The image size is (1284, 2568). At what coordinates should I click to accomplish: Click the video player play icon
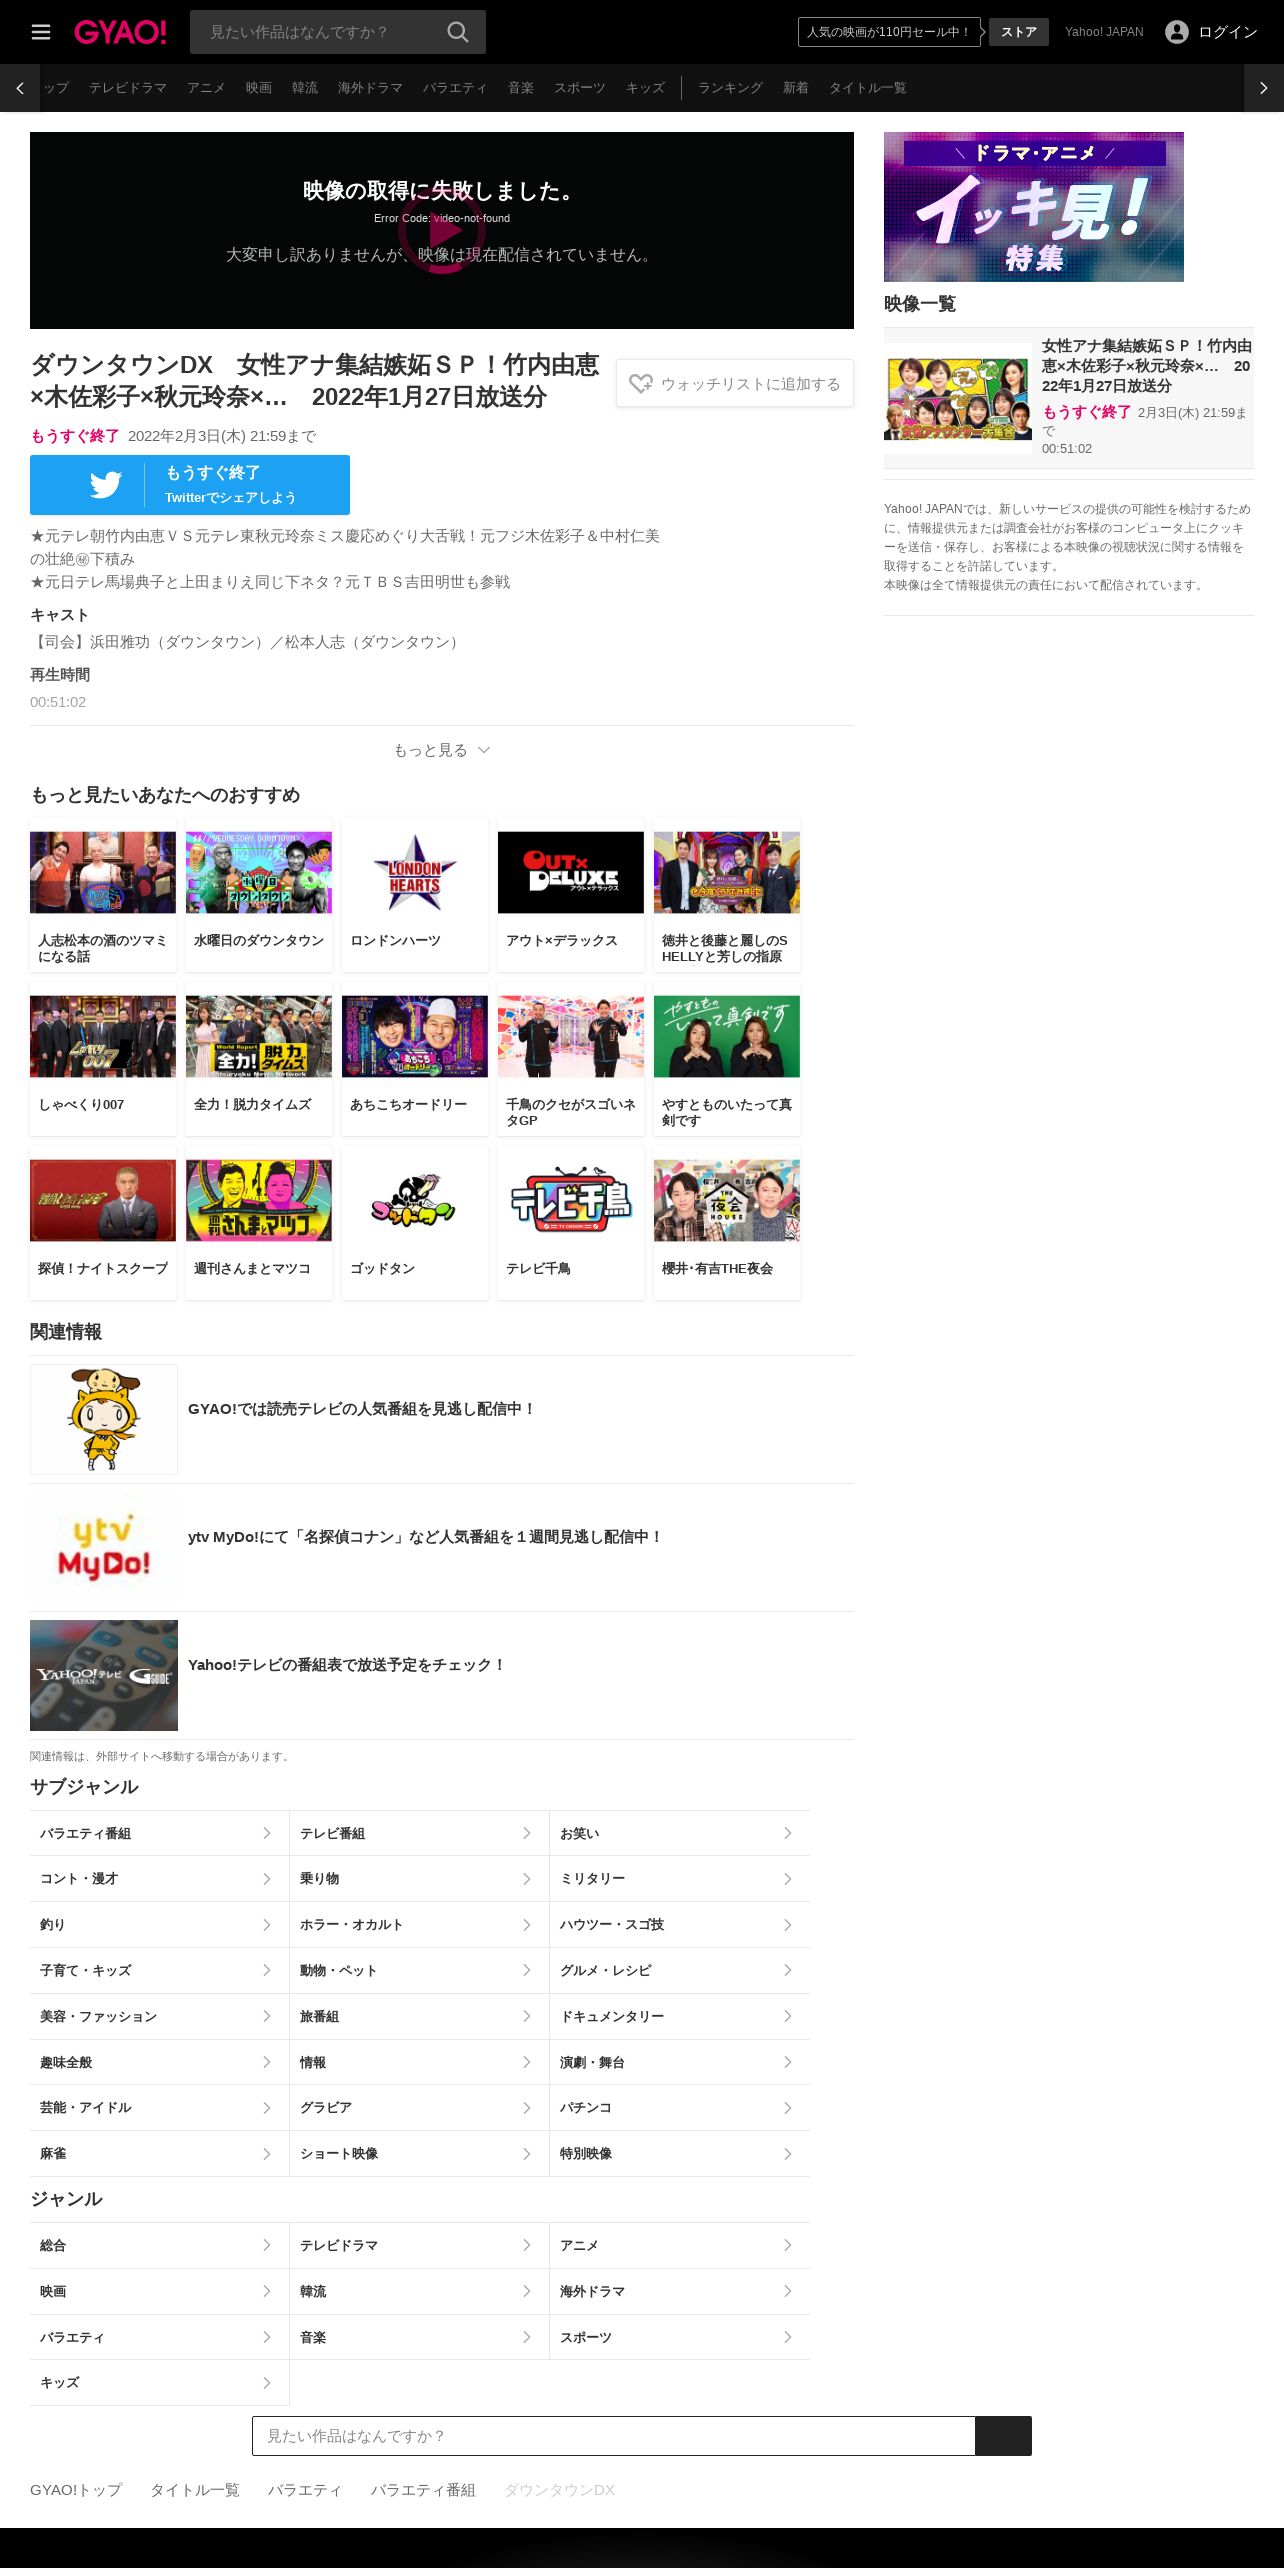point(442,230)
